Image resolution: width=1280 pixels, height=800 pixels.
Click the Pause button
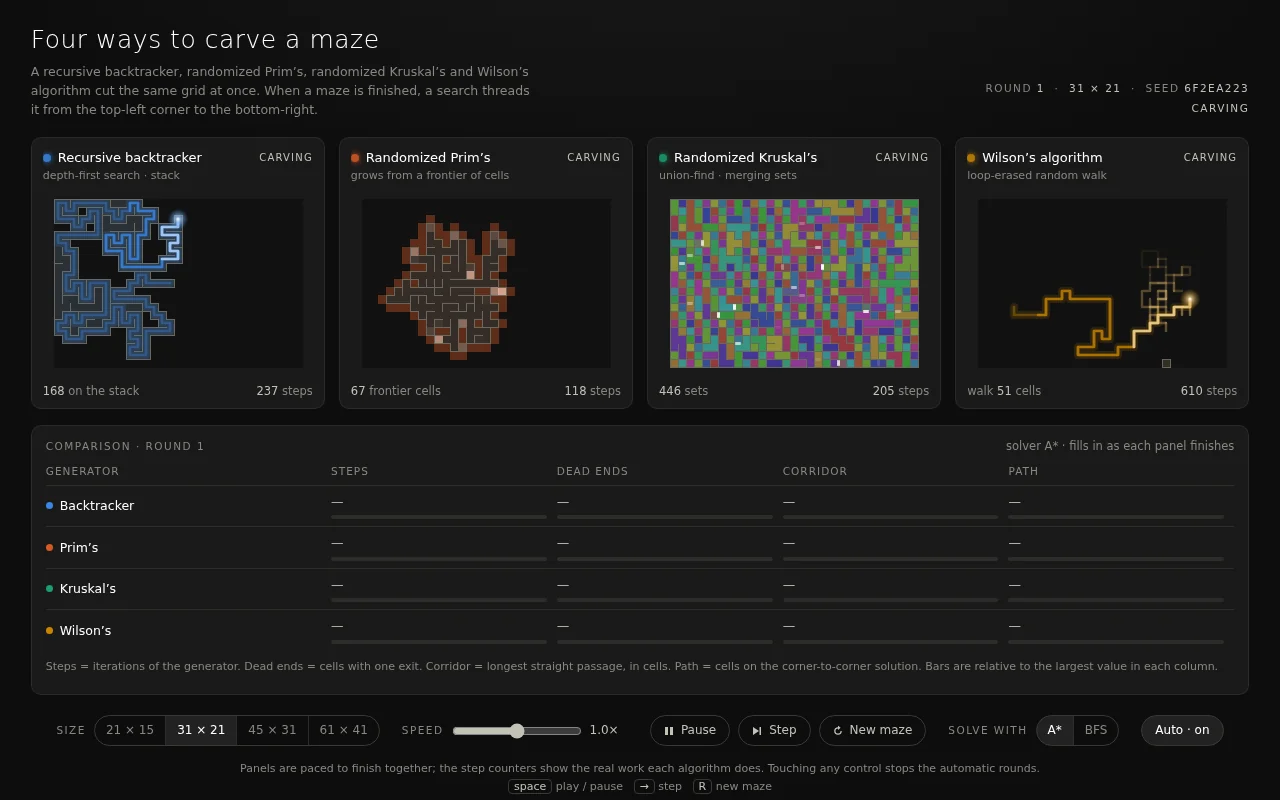(x=690, y=730)
